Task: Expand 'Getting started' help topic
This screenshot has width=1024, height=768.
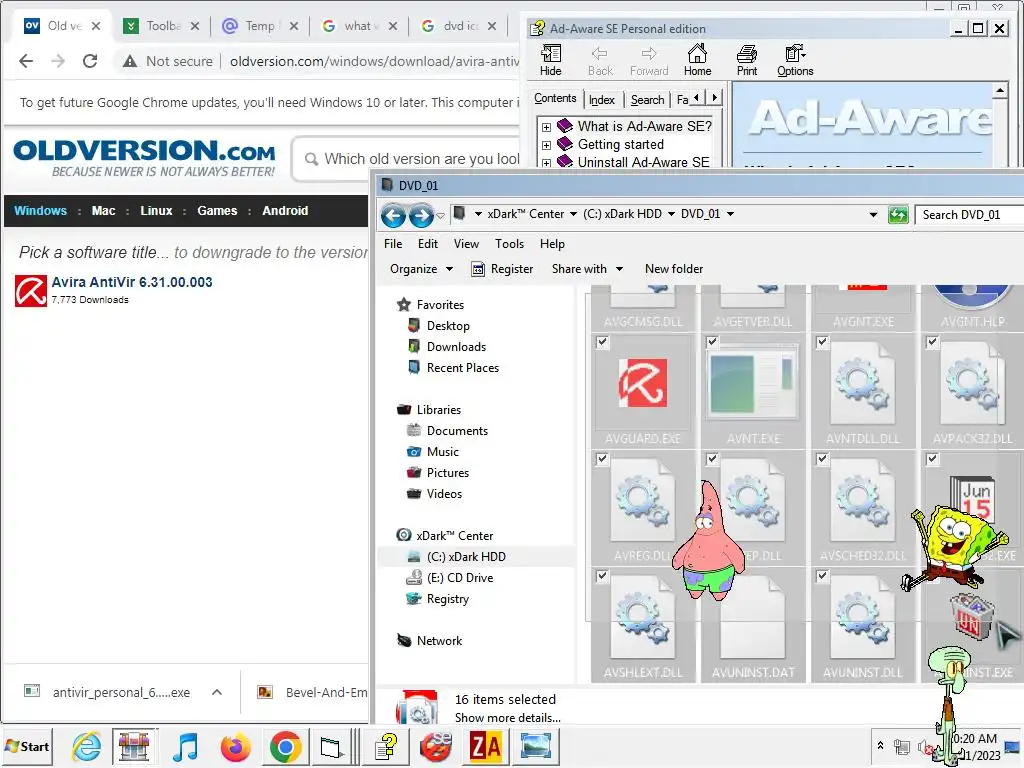Action: click(x=546, y=145)
